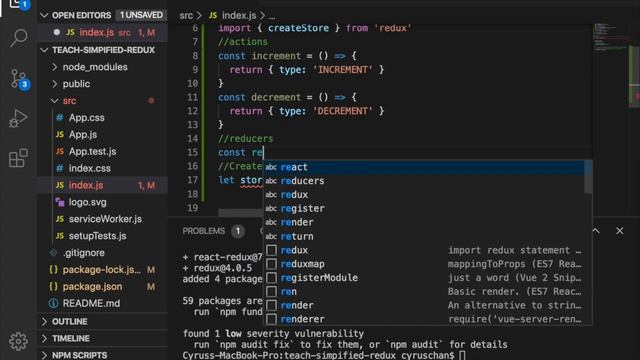The image size is (640, 360).
Task: Switch to the Problems tab
Action: (204, 231)
